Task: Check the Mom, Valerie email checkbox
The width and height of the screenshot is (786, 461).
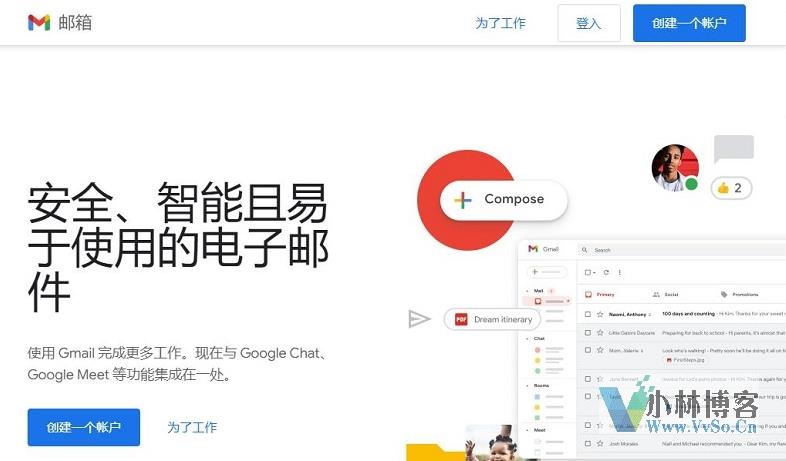Action: point(588,350)
